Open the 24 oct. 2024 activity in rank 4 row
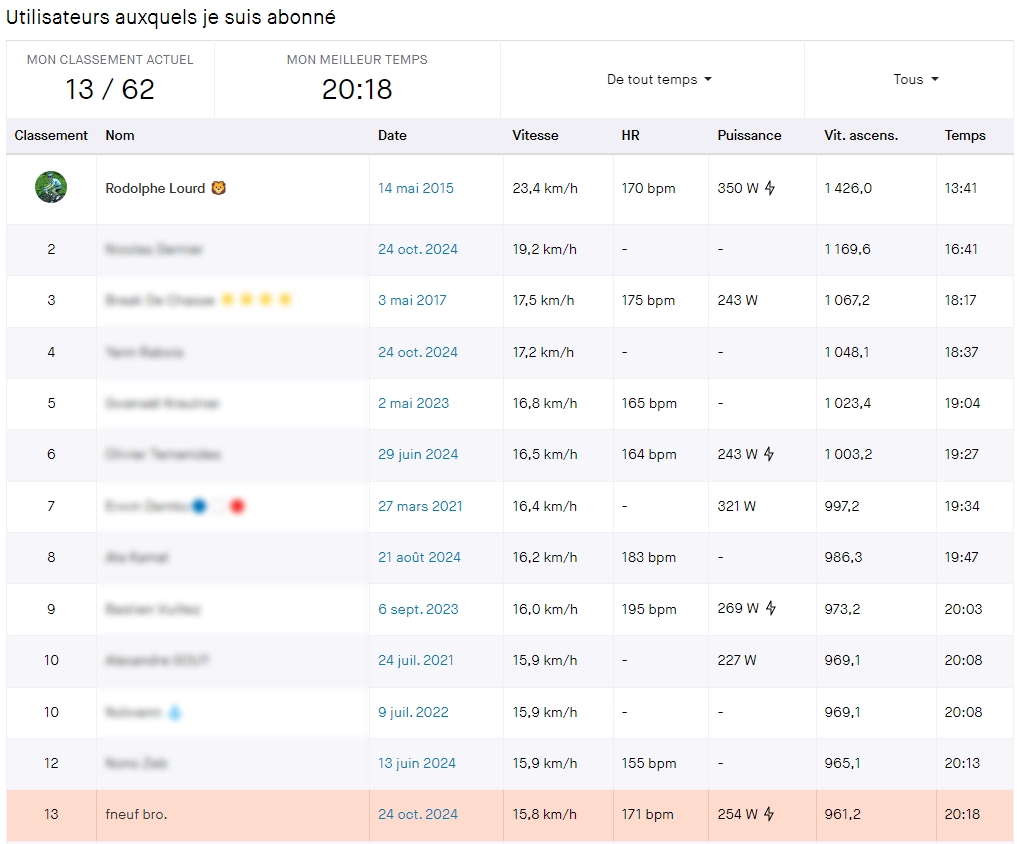The width and height of the screenshot is (1017, 844). tap(418, 352)
